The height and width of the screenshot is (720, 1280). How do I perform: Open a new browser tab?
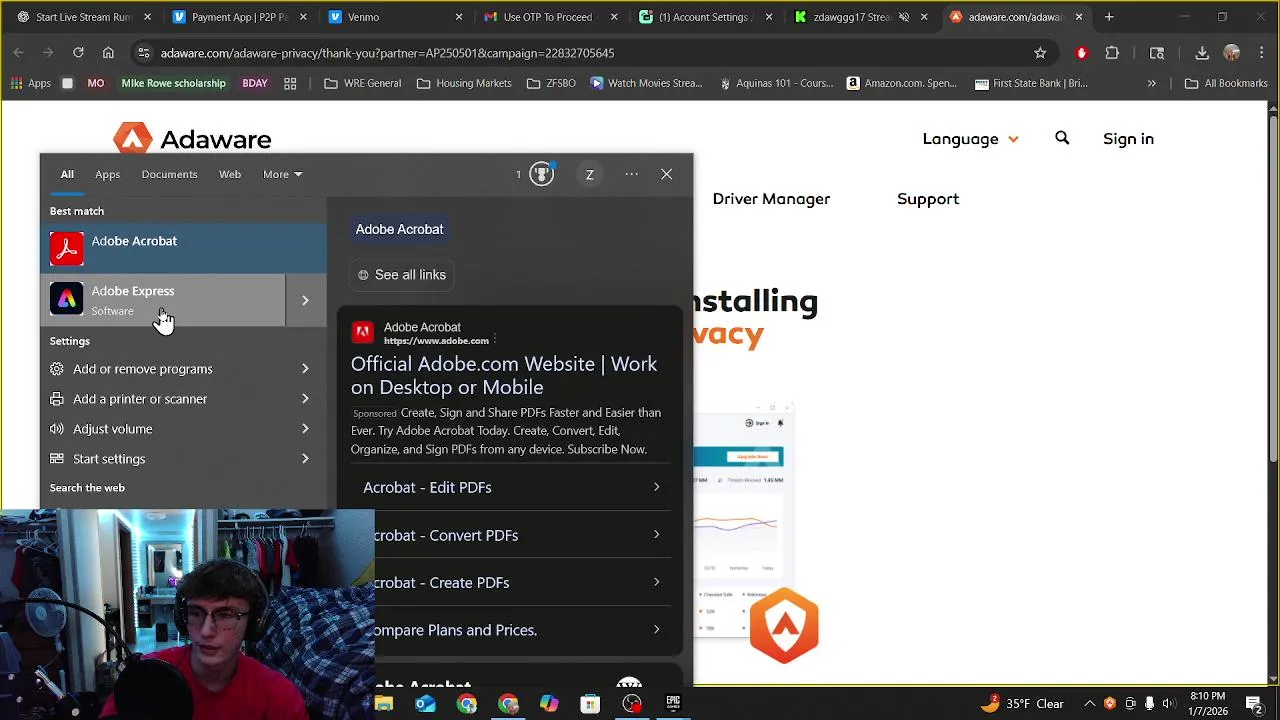[1109, 17]
